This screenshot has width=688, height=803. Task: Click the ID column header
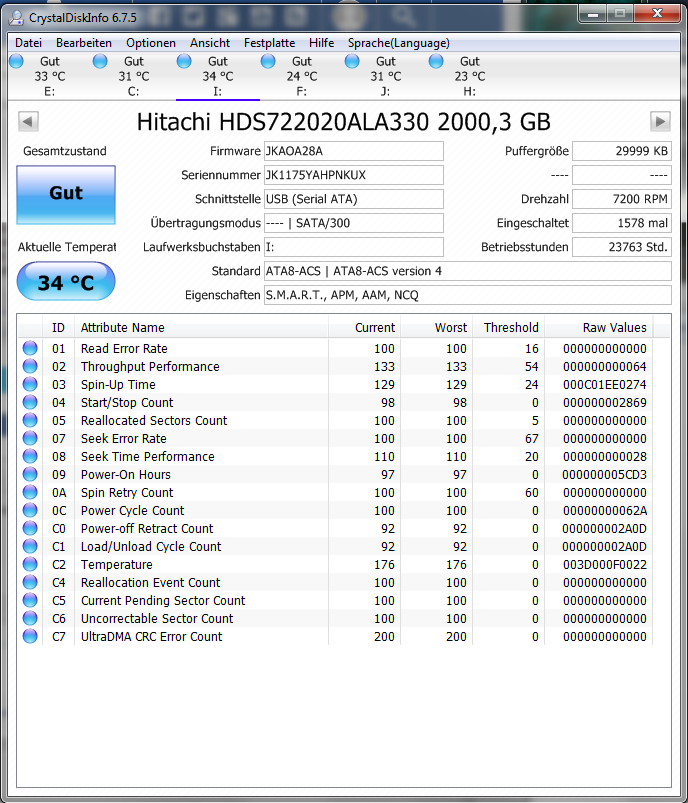coord(58,327)
